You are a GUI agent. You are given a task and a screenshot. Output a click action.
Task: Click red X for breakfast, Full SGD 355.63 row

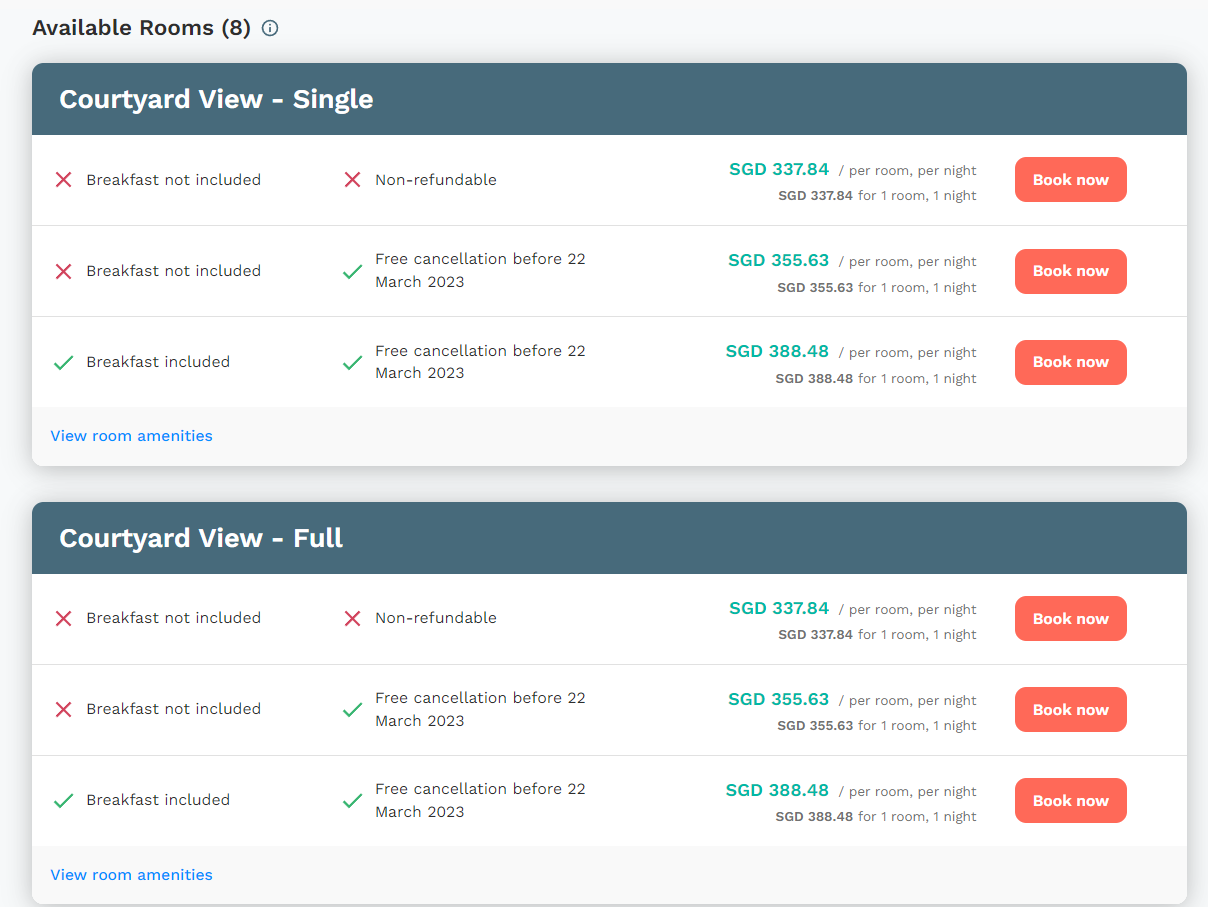(63, 709)
